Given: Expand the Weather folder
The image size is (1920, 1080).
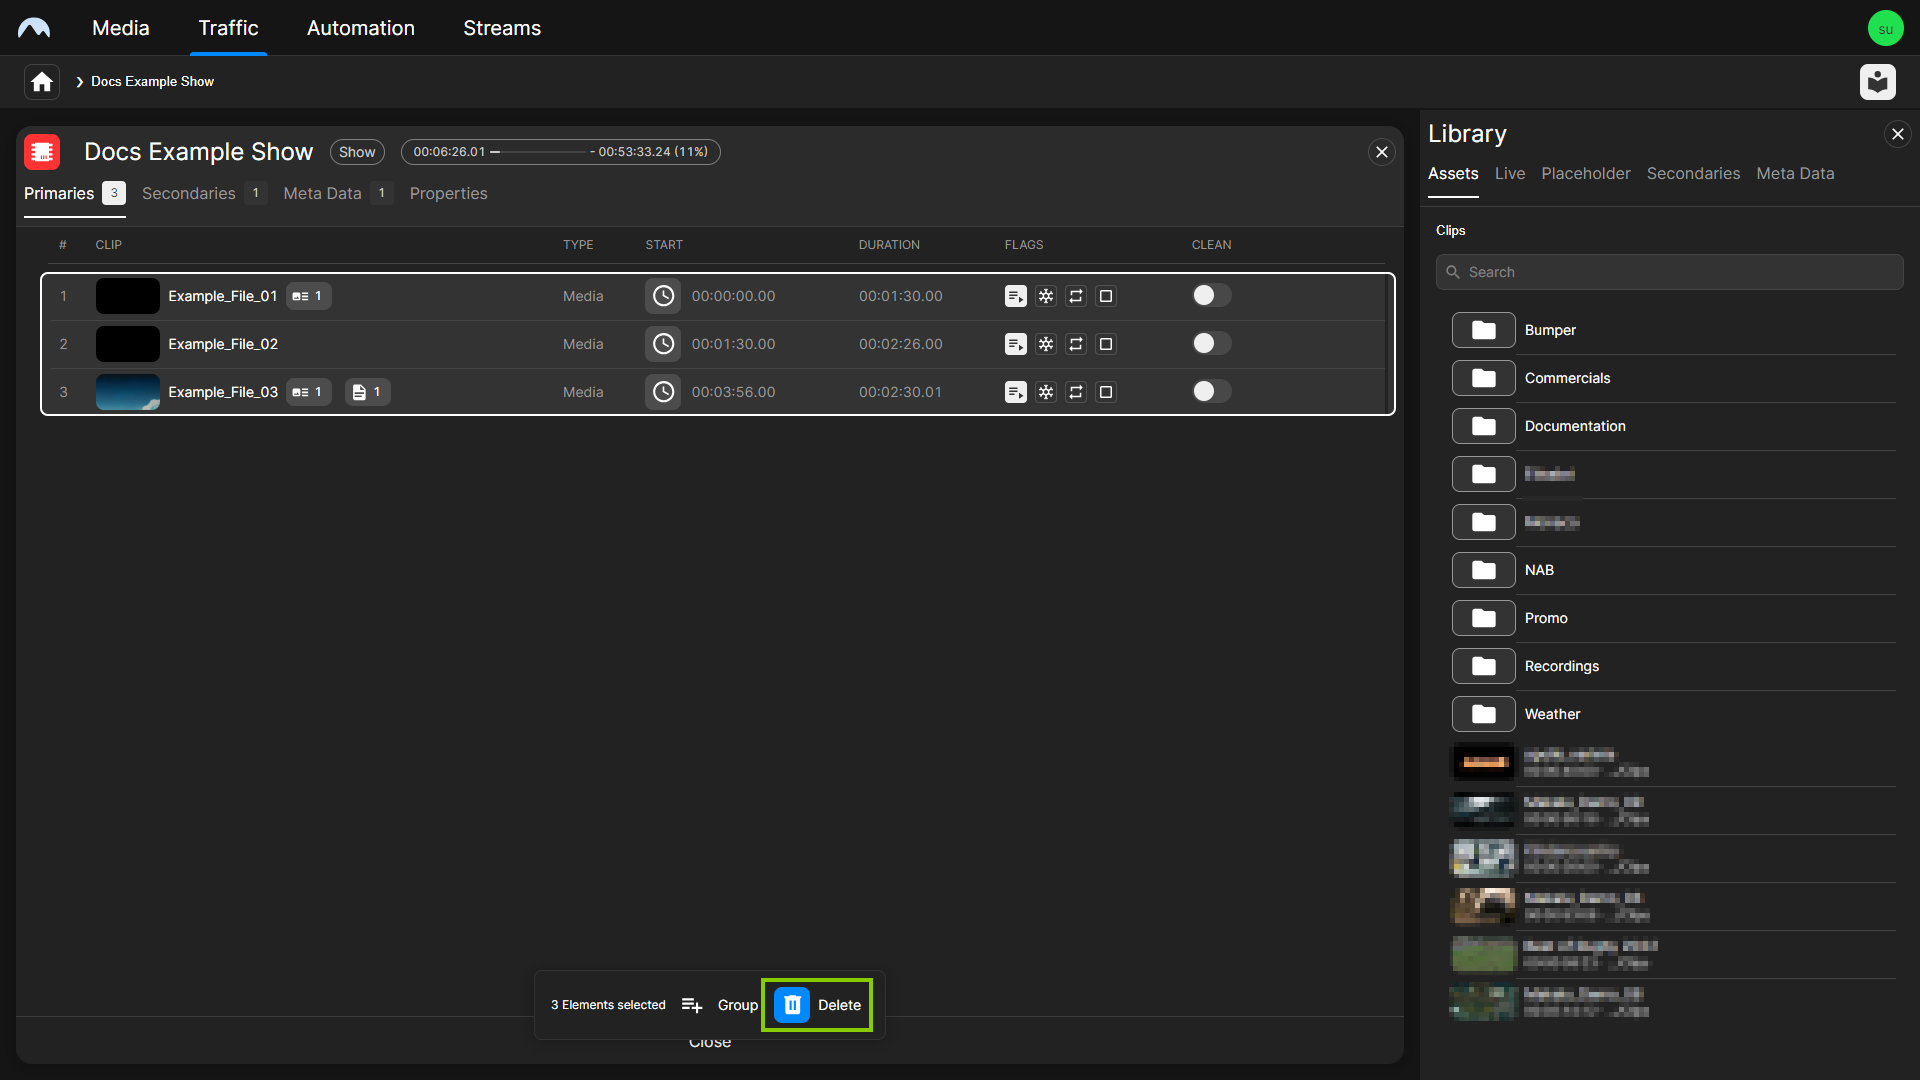Looking at the screenshot, I should 1552,714.
